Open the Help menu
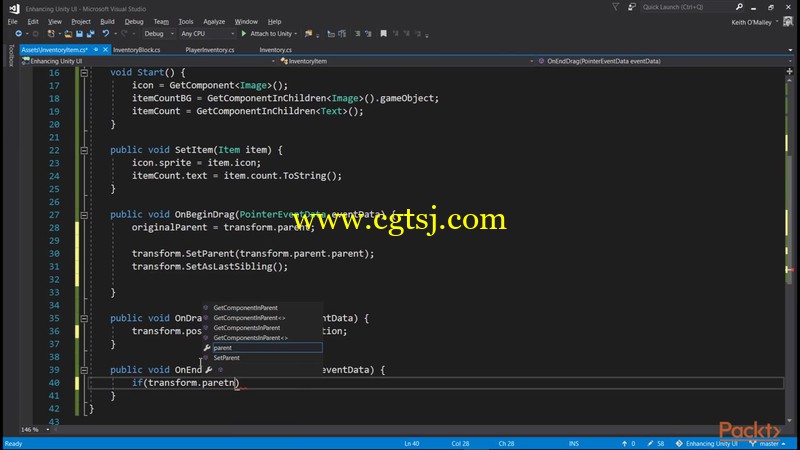This screenshot has width=800, height=450. click(274, 21)
